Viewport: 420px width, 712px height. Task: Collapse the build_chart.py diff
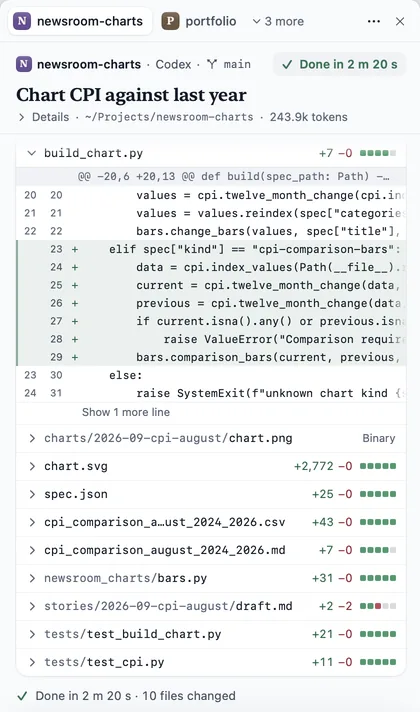(31, 153)
